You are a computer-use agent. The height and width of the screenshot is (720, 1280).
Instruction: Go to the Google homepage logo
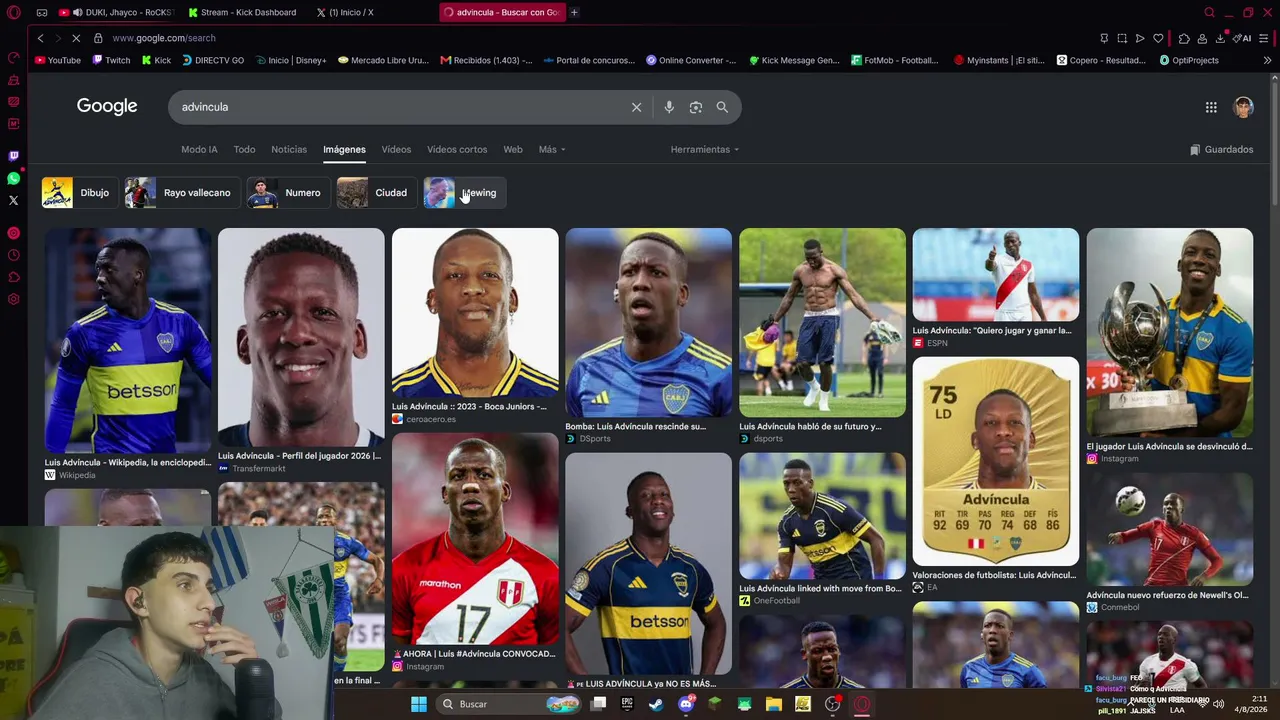[107, 106]
